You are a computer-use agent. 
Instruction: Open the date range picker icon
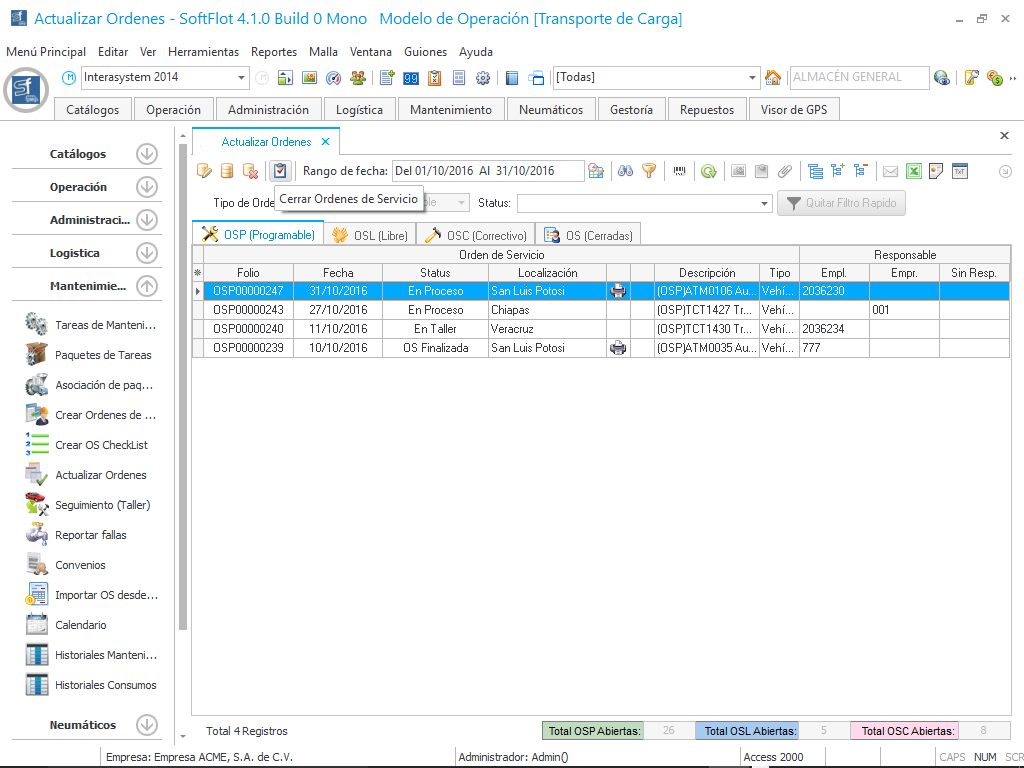point(596,171)
